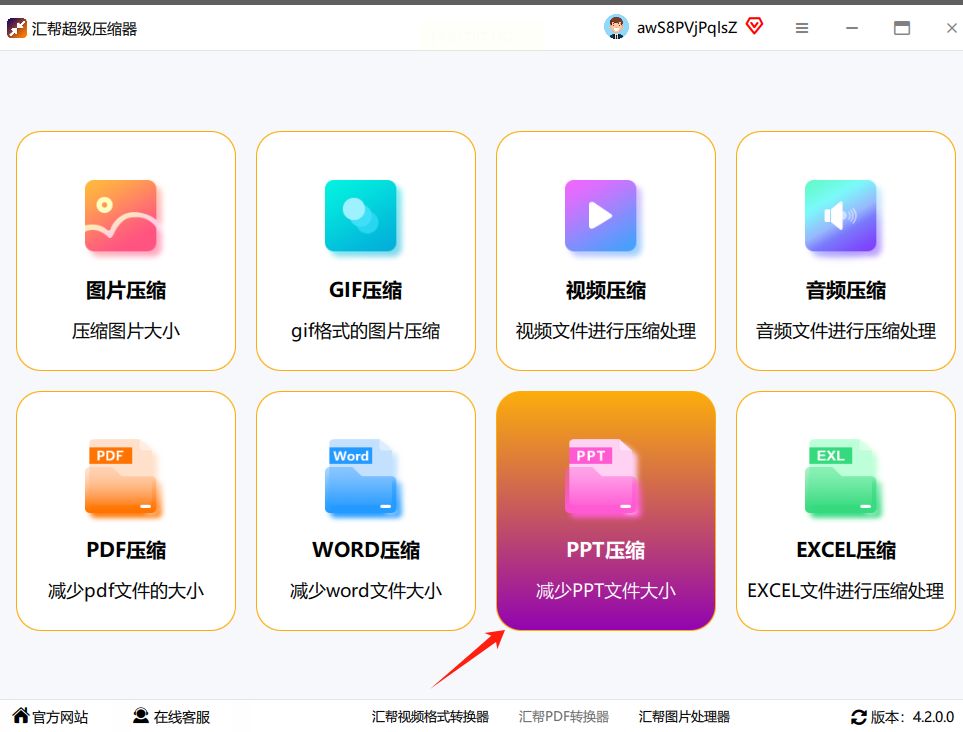Click the red VIP diamond badge
The image size is (963, 732).
click(x=754, y=26)
